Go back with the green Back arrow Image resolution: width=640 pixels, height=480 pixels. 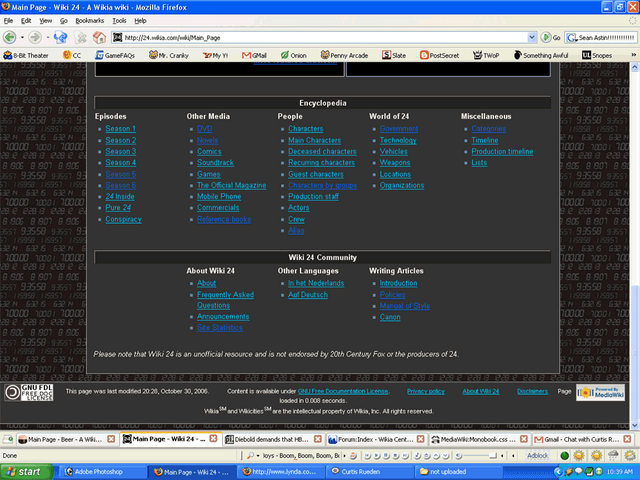[x=9, y=38]
